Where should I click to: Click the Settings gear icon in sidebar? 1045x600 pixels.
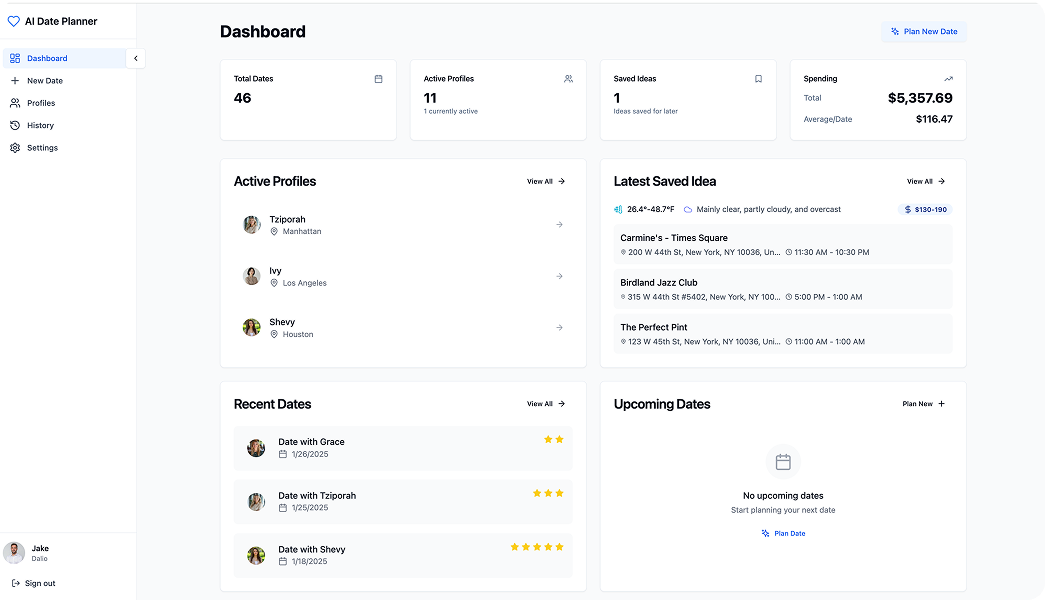pos(17,147)
